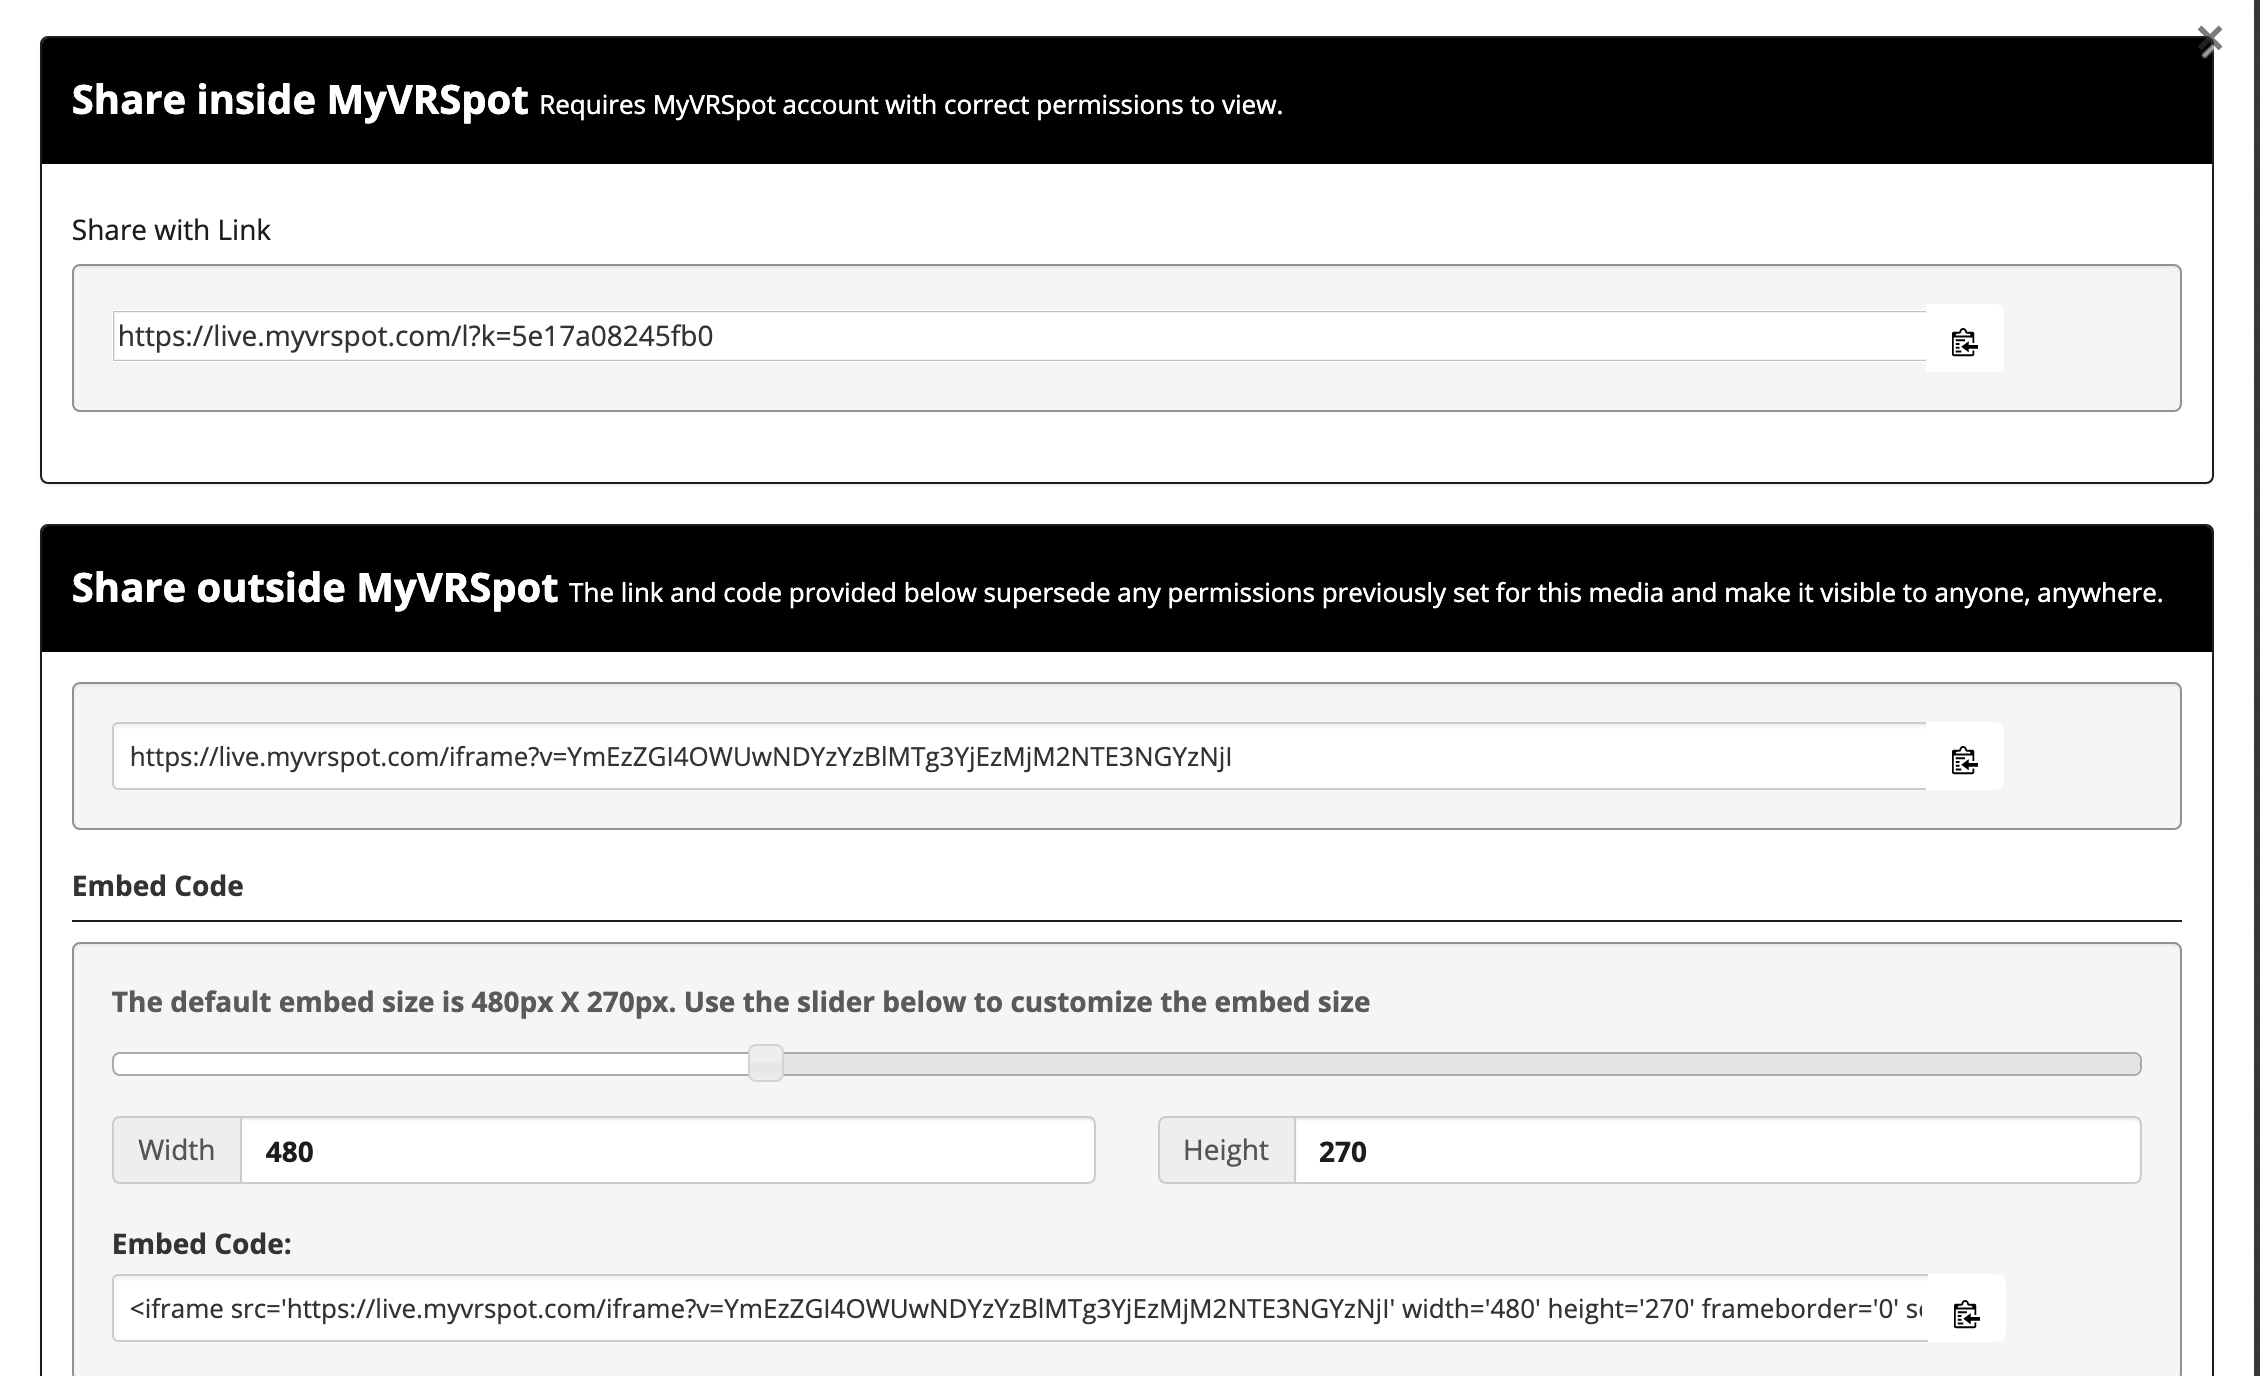
Task: Edit the Height value 270
Action: click(x=1717, y=1150)
